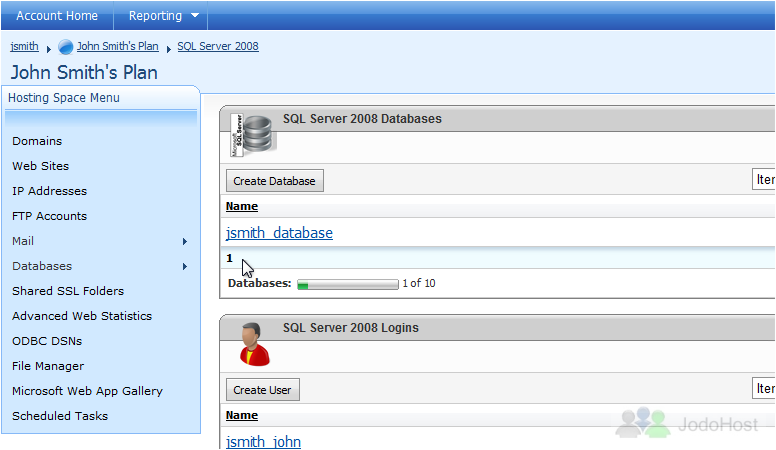Image resolution: width=776 pixels, height=450 pixels.
Task: Sort databases by Name column header
Action: [242, 206]
